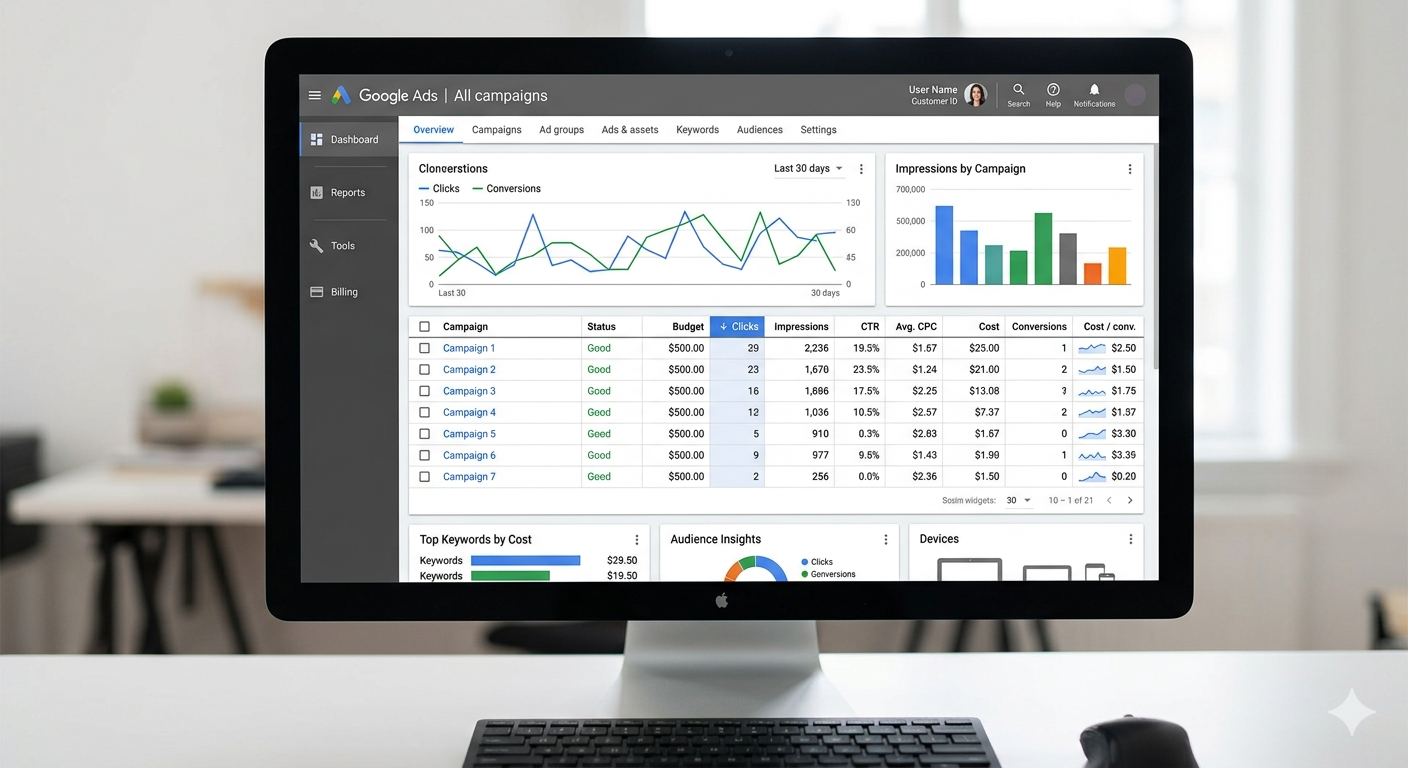
Task: Click the Search magnifier icon
Action: 1018,90
